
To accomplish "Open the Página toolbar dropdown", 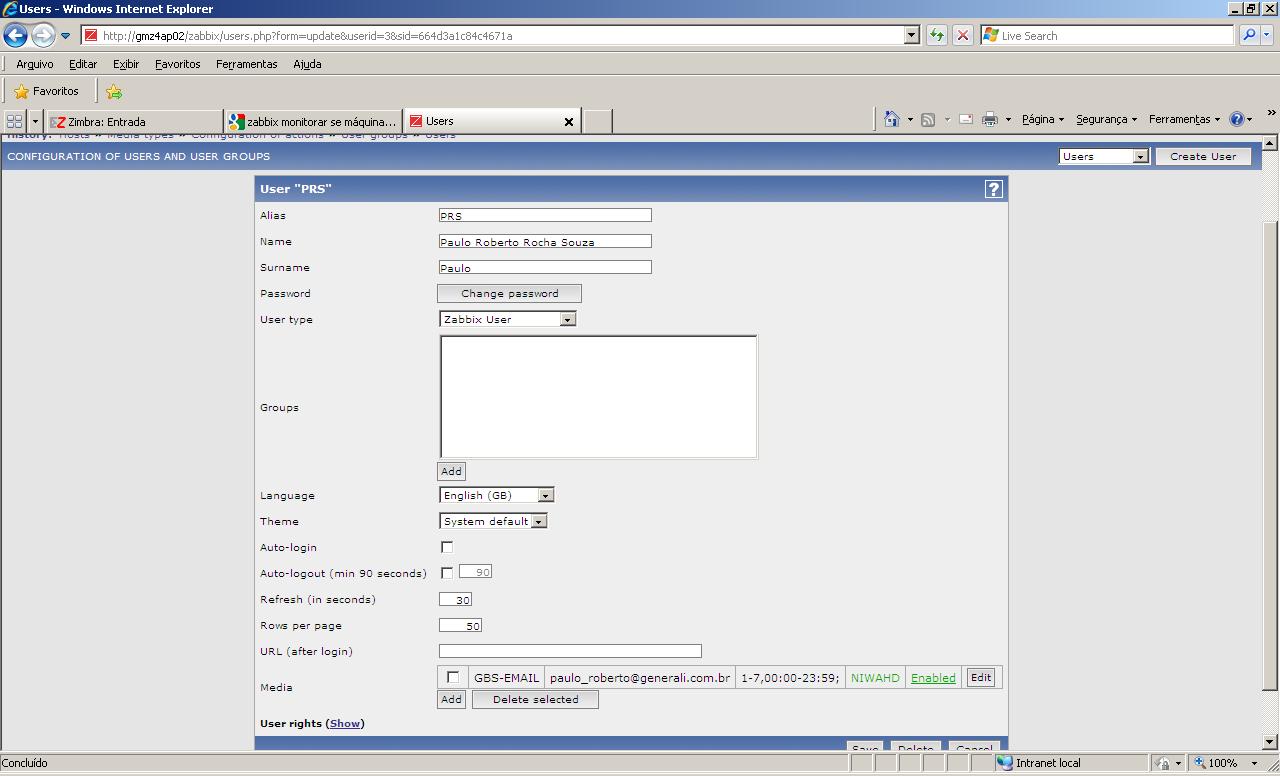I will pos(1042,119).
